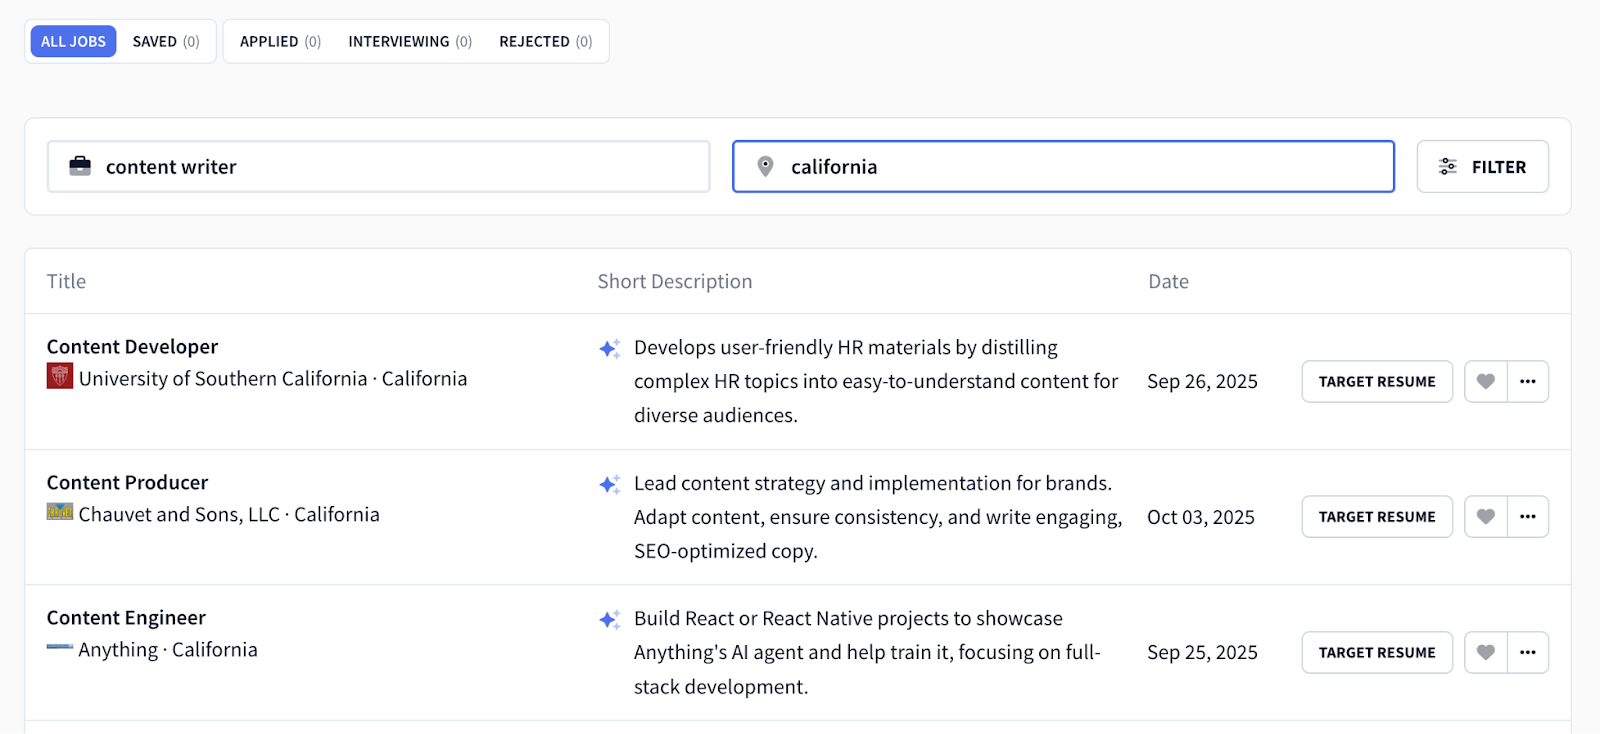Image resolution: width=1600 pixels, height=734 pixels.
Task: Target resume for Content Engineer job
Action: [x=1377, y=652]
